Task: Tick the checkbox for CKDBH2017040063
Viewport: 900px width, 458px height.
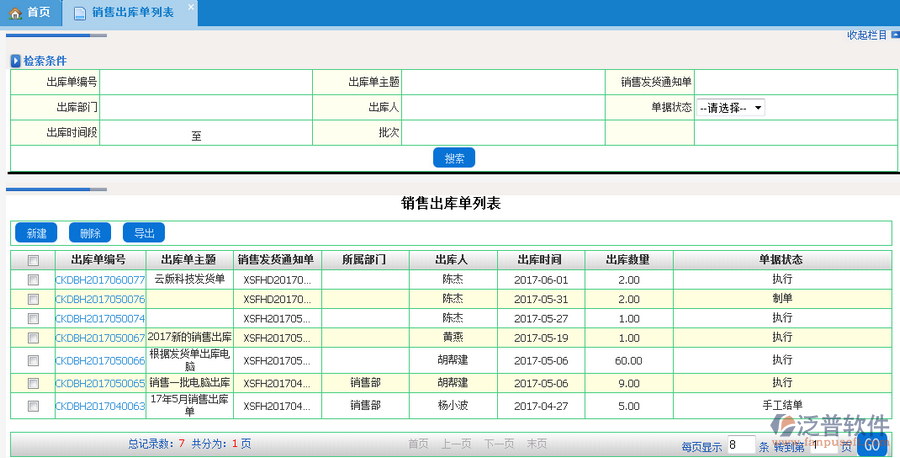Action: (x=33, y=406)
